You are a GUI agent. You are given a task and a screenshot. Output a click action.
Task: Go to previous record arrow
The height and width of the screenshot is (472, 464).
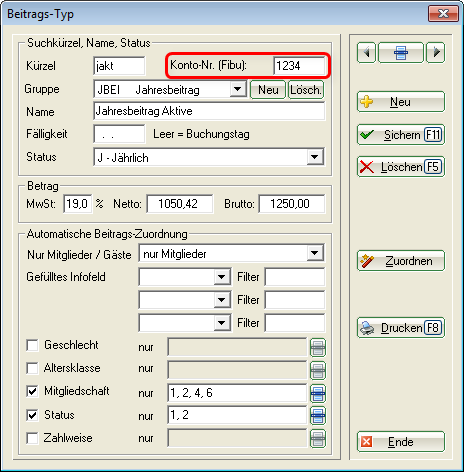[366, 52]
